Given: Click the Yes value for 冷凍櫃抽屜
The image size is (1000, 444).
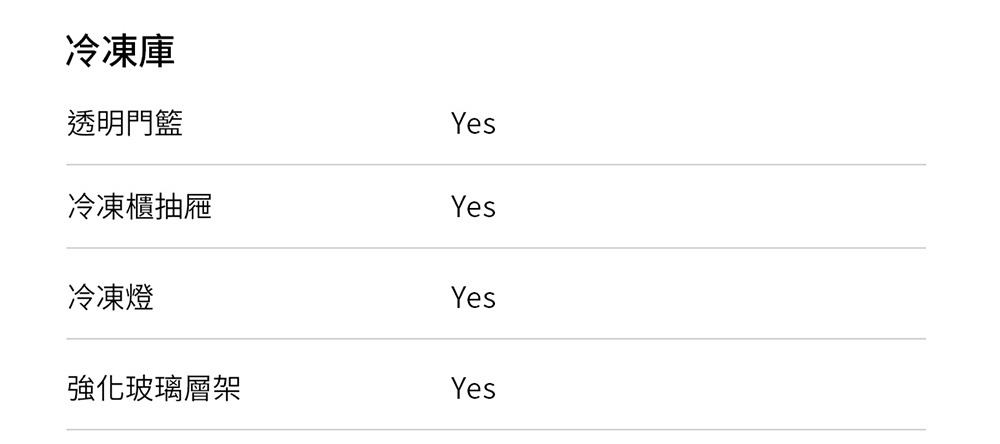Looking at the screenshot, I should (x=473, y=206).
